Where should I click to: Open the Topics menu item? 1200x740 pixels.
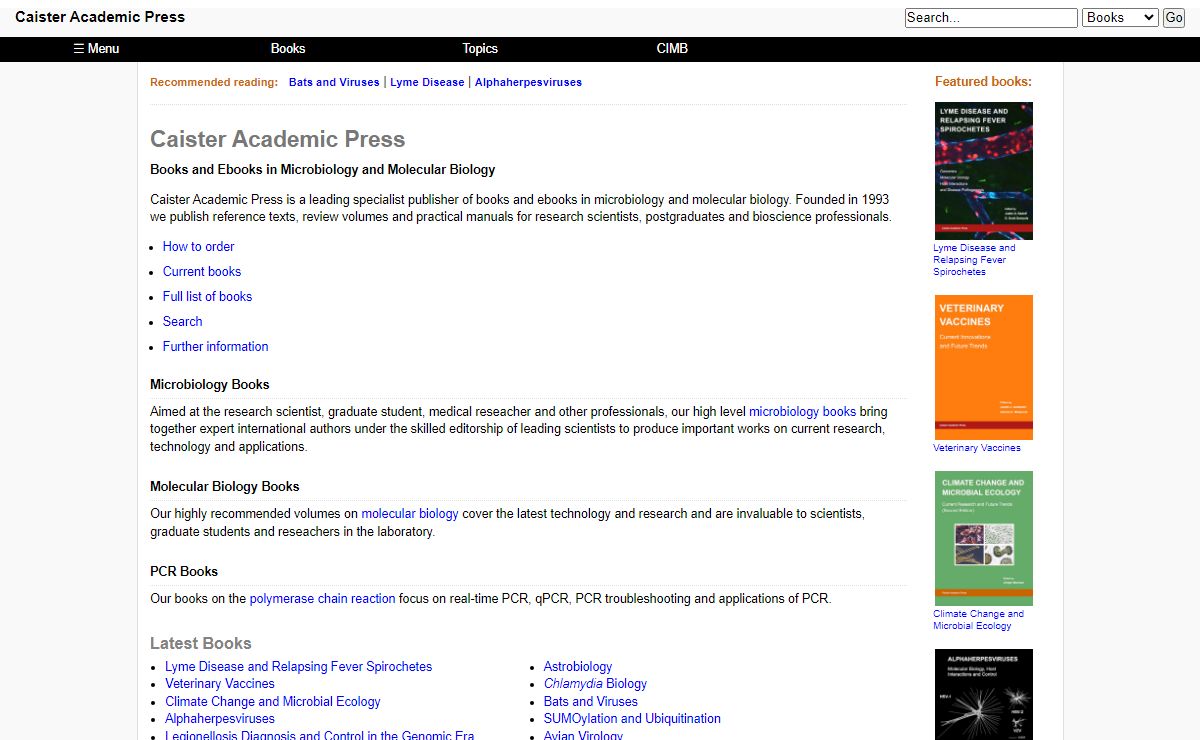pos(480,48)
